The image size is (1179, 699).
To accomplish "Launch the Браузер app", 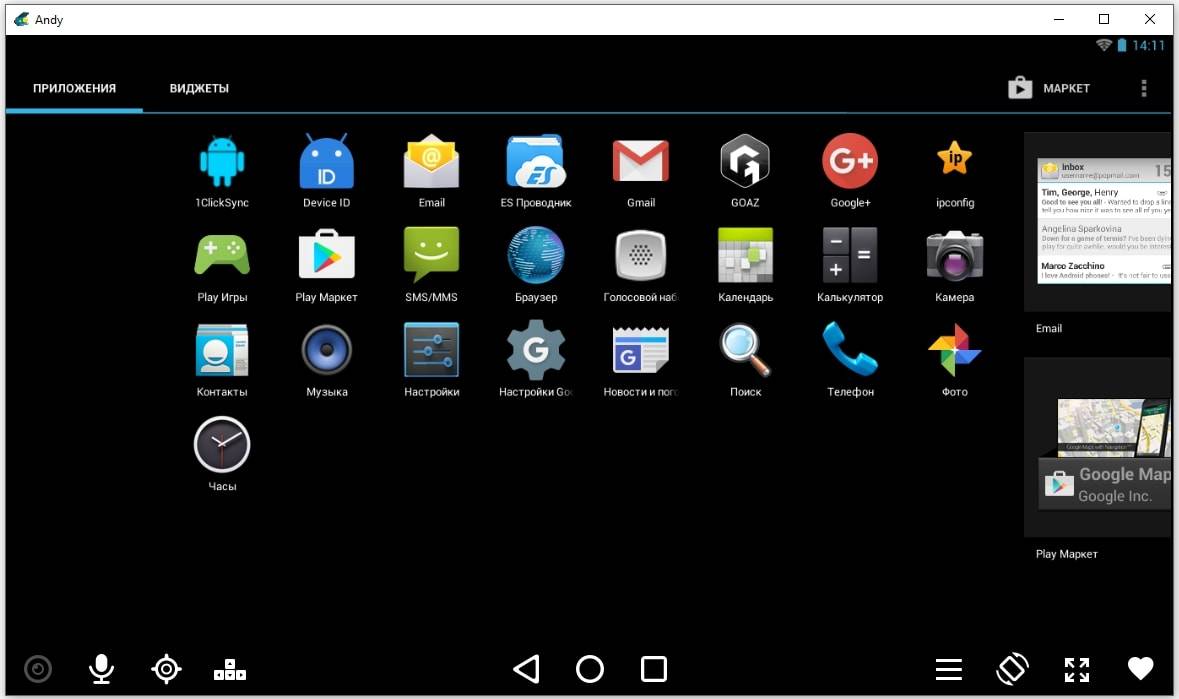I will pos(535,256).
